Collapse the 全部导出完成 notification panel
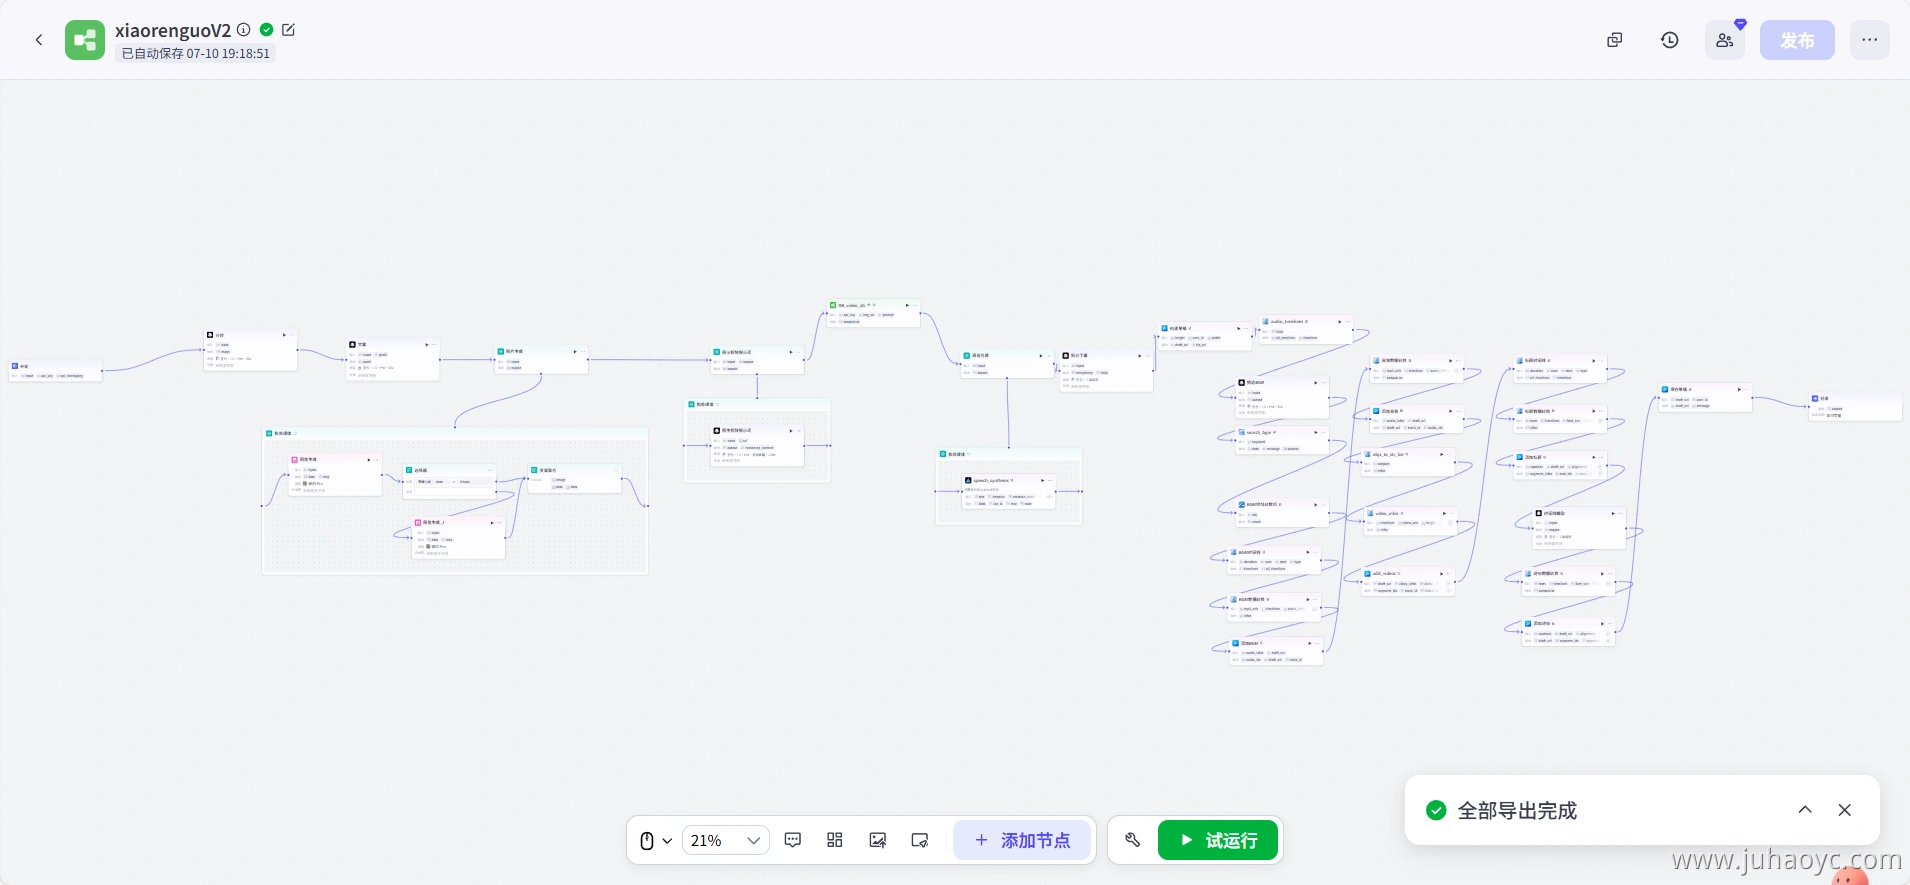1910x885 pixels. tap(1804, 810)
